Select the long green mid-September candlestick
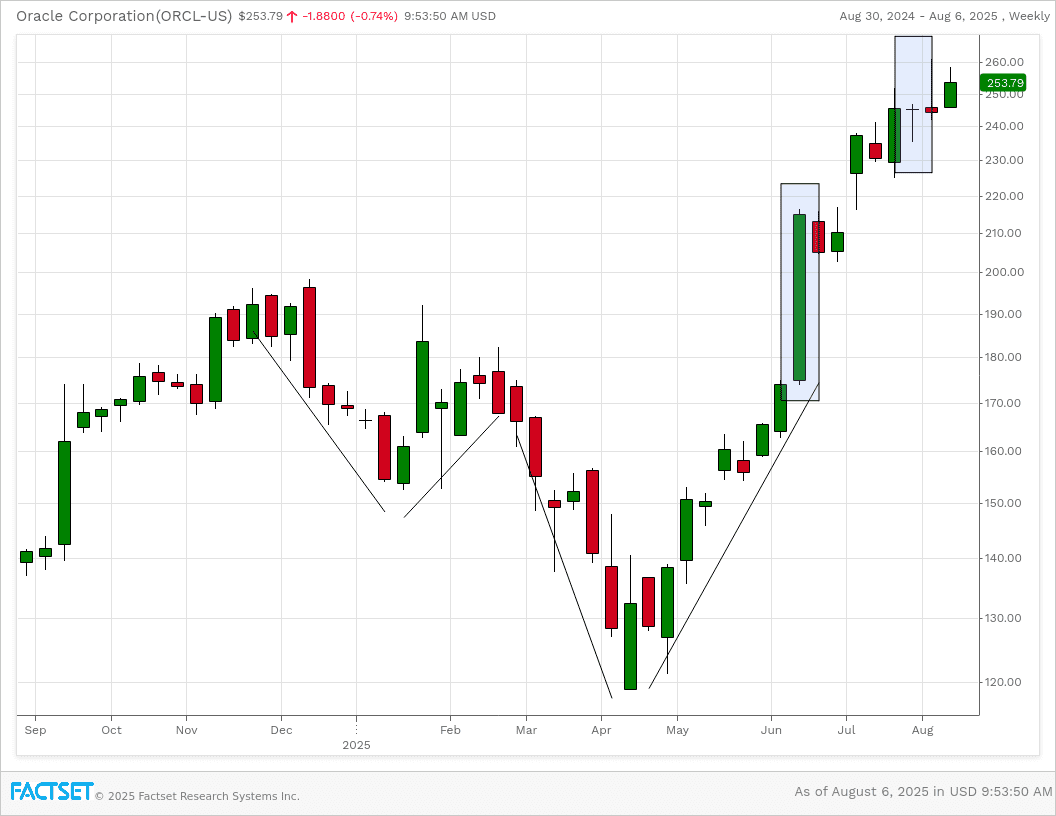Screen dimensions: 1056x816 tap(64, 493)
